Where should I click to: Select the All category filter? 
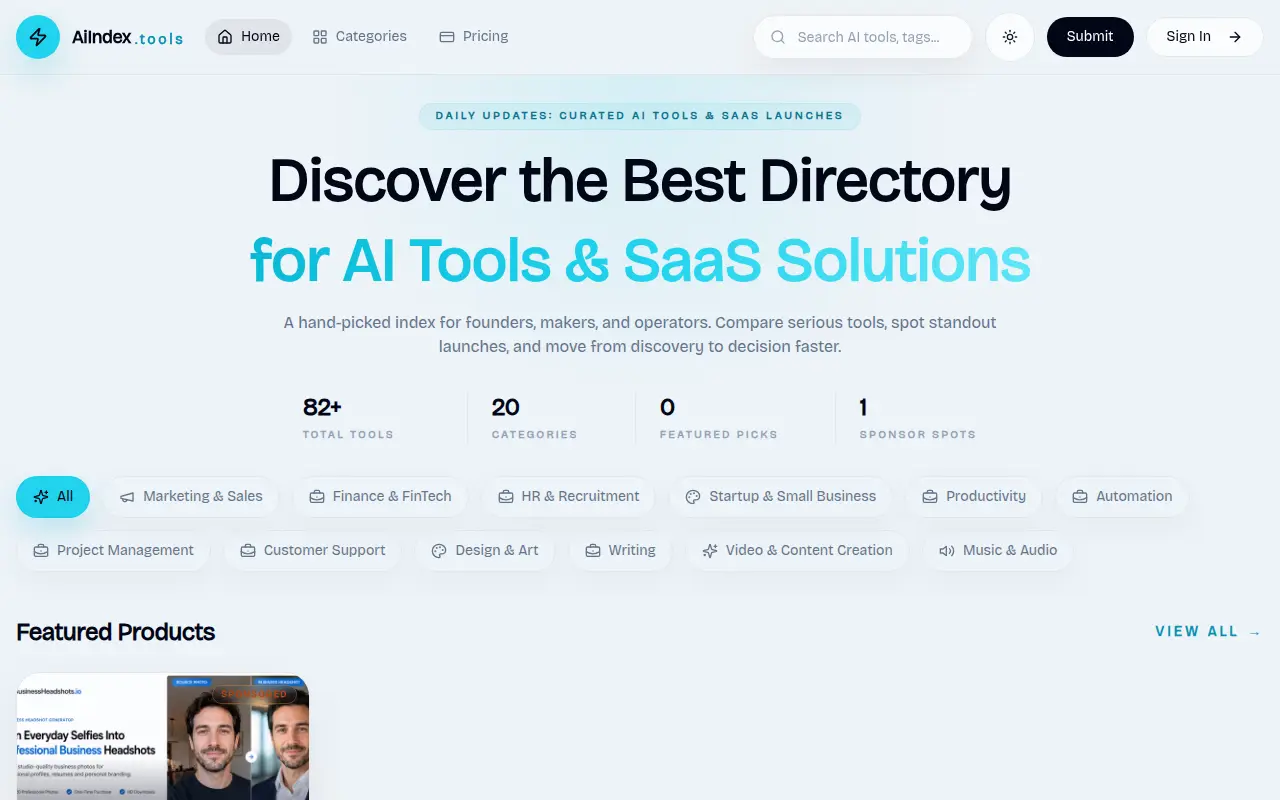point(53,497)
